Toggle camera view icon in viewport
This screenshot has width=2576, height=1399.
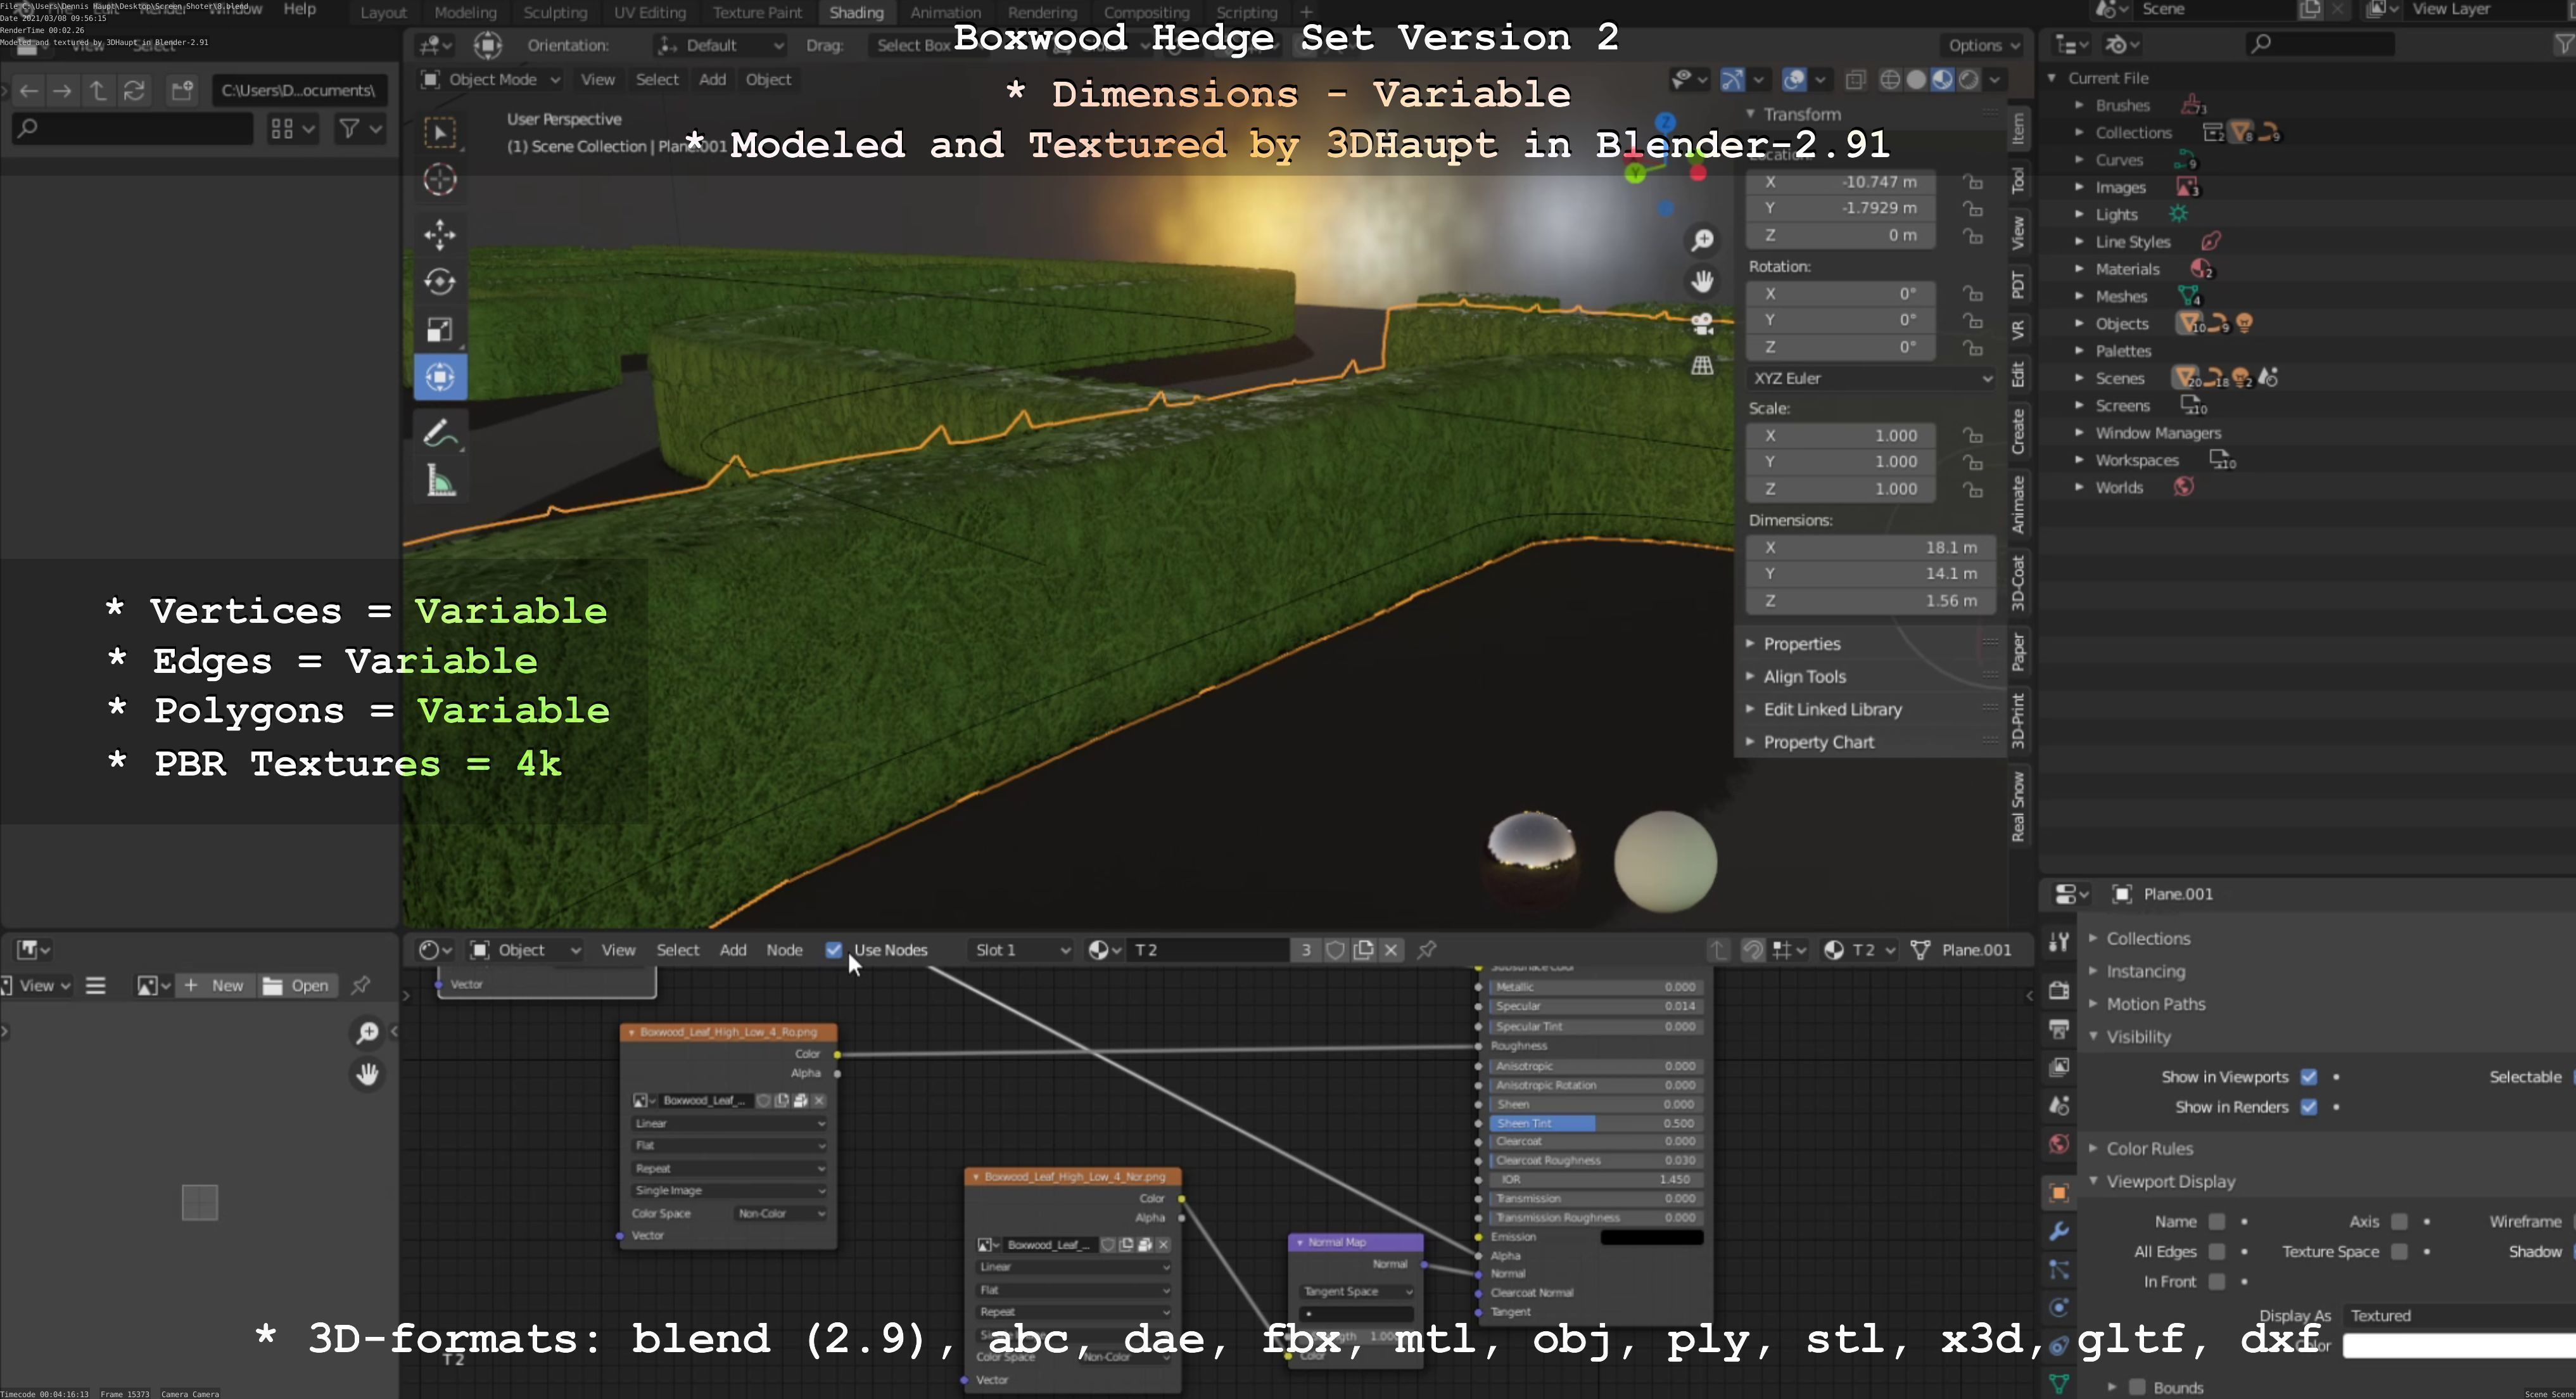coord(1702,324)
